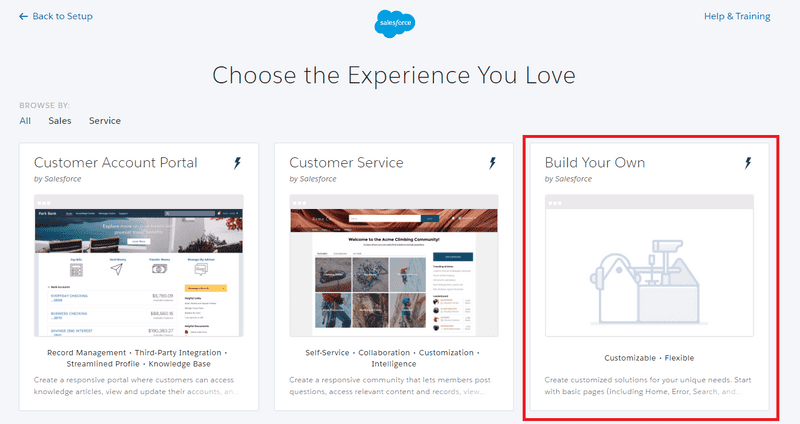Click 'by Salesforce' under Build Your Own
The image size is (800, 424).
pos(568,179)
